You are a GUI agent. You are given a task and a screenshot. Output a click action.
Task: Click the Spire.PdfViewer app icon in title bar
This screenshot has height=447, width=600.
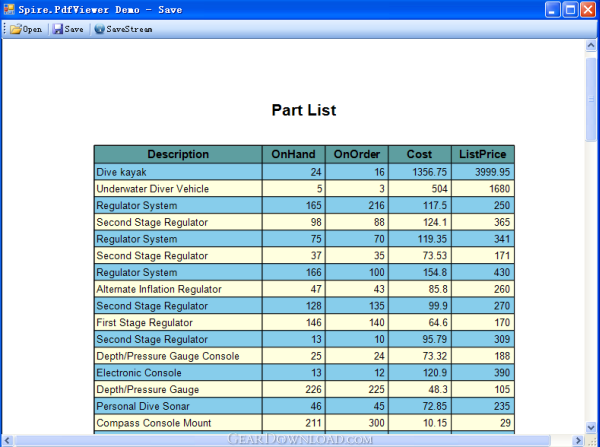[x=9, y=9]
